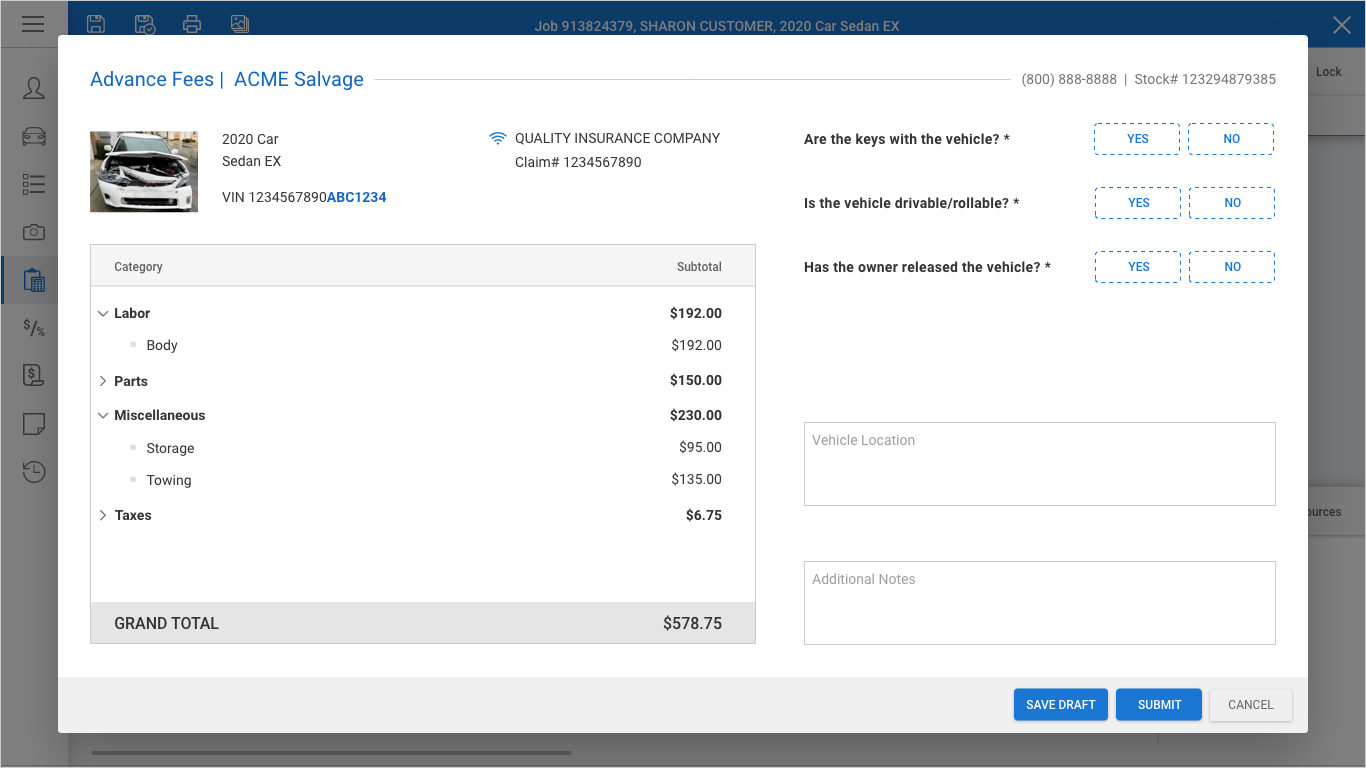1366x768 pixels.
Task: Select NO for vehicle drivable/rollable
Action: [1232, 203]
